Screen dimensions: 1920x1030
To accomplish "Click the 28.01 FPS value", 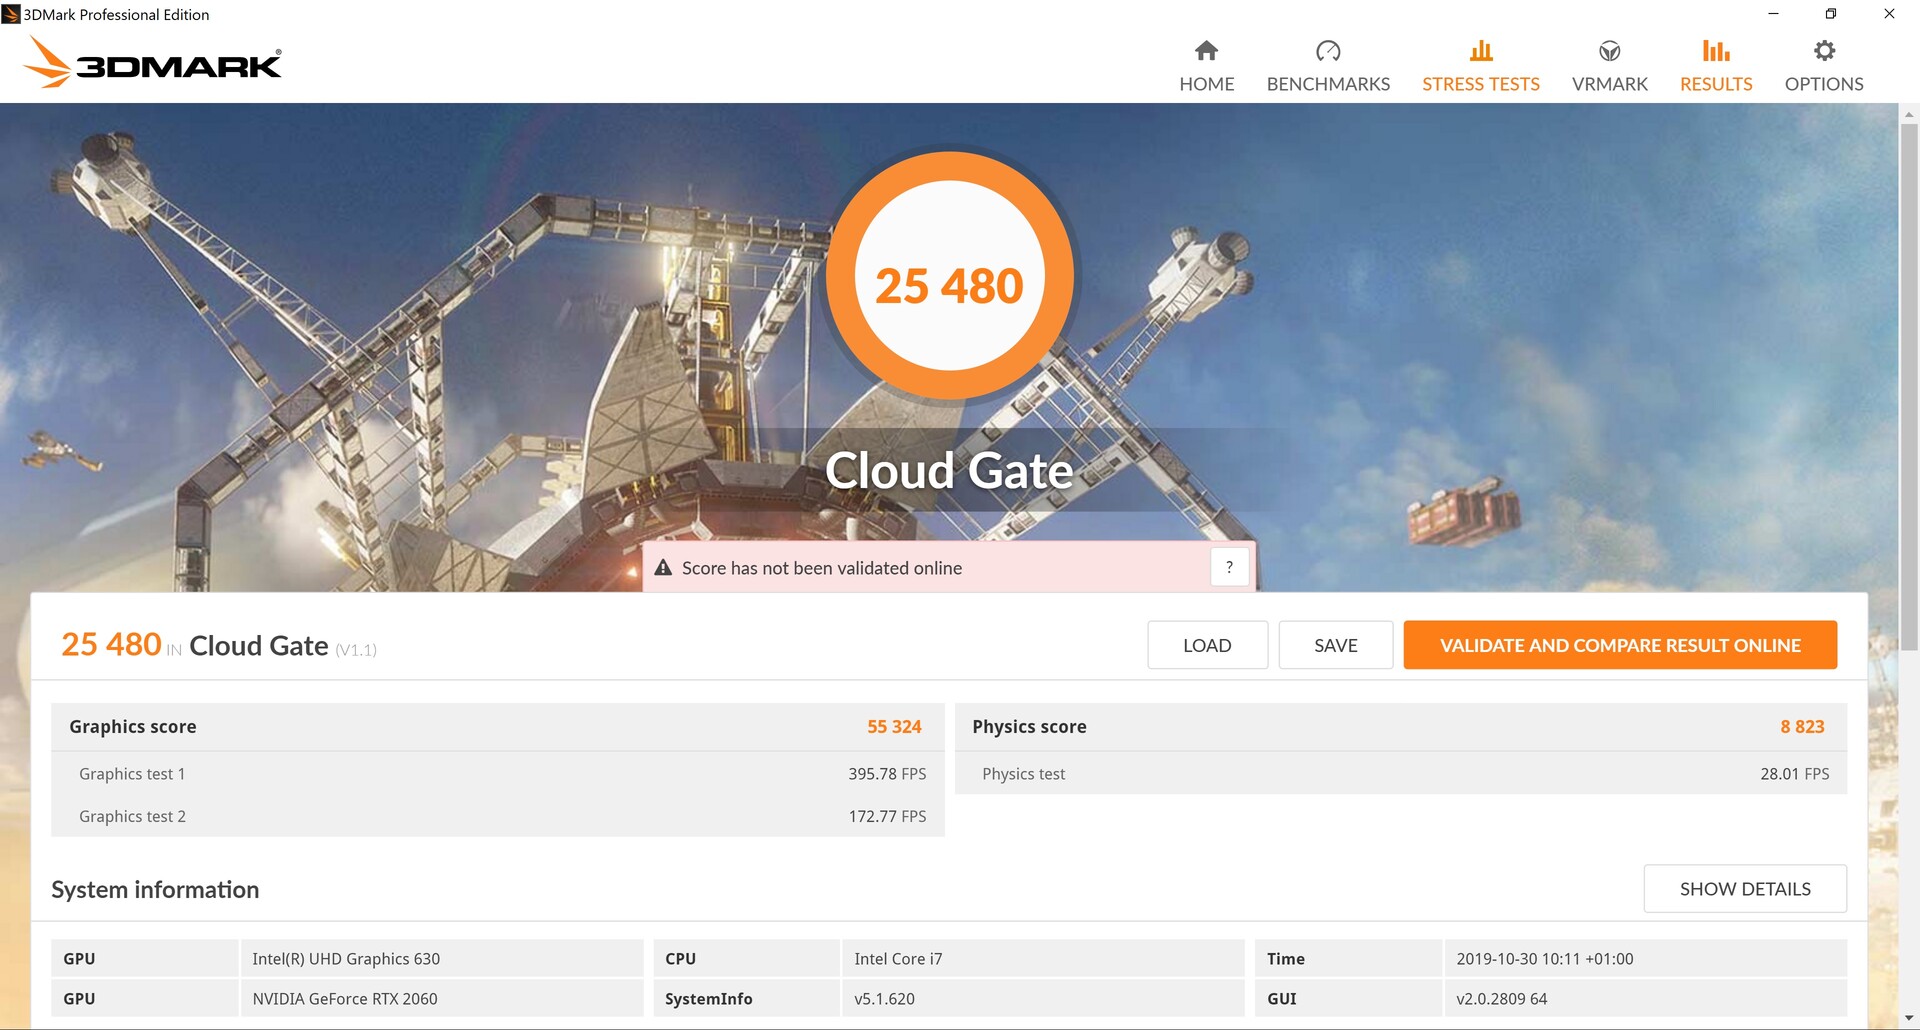I will [1795, 774].
